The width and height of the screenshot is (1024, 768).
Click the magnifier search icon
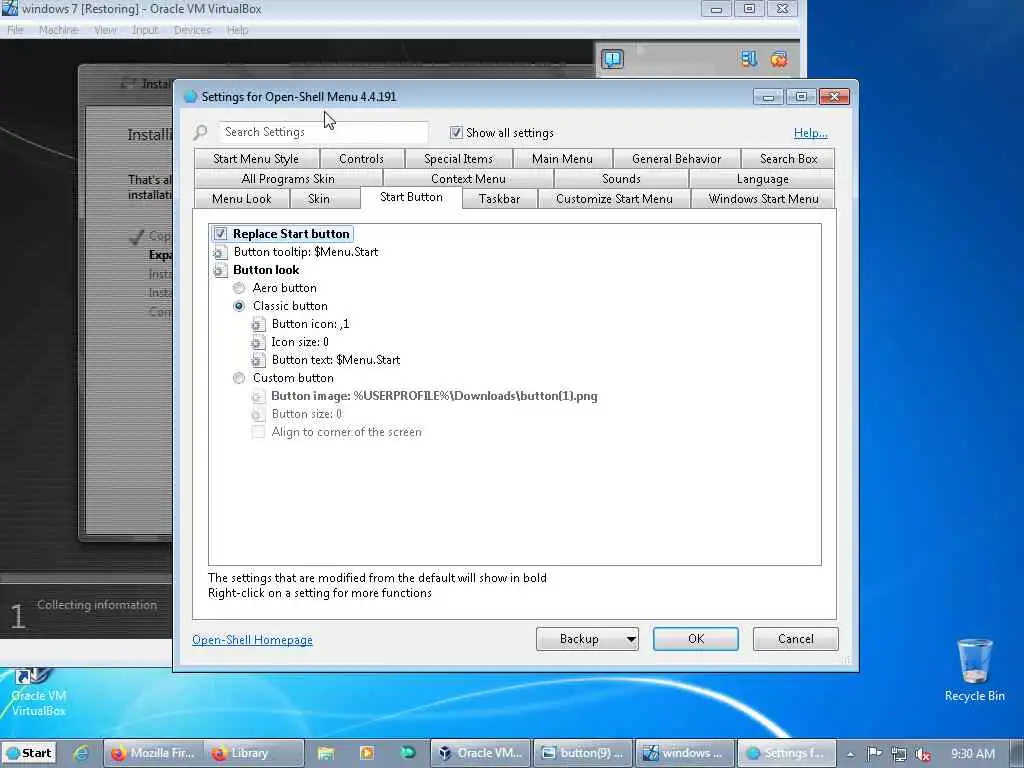(200, 133)
